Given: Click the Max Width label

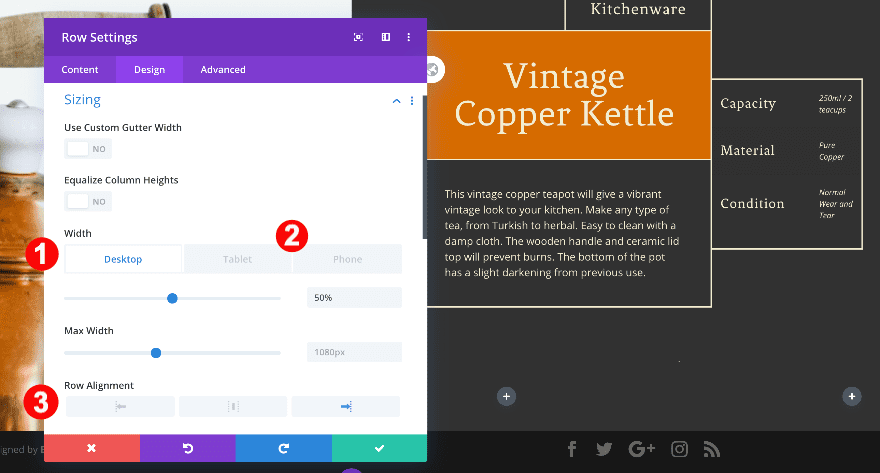Looking at the screenshot, I should [89, 330].
